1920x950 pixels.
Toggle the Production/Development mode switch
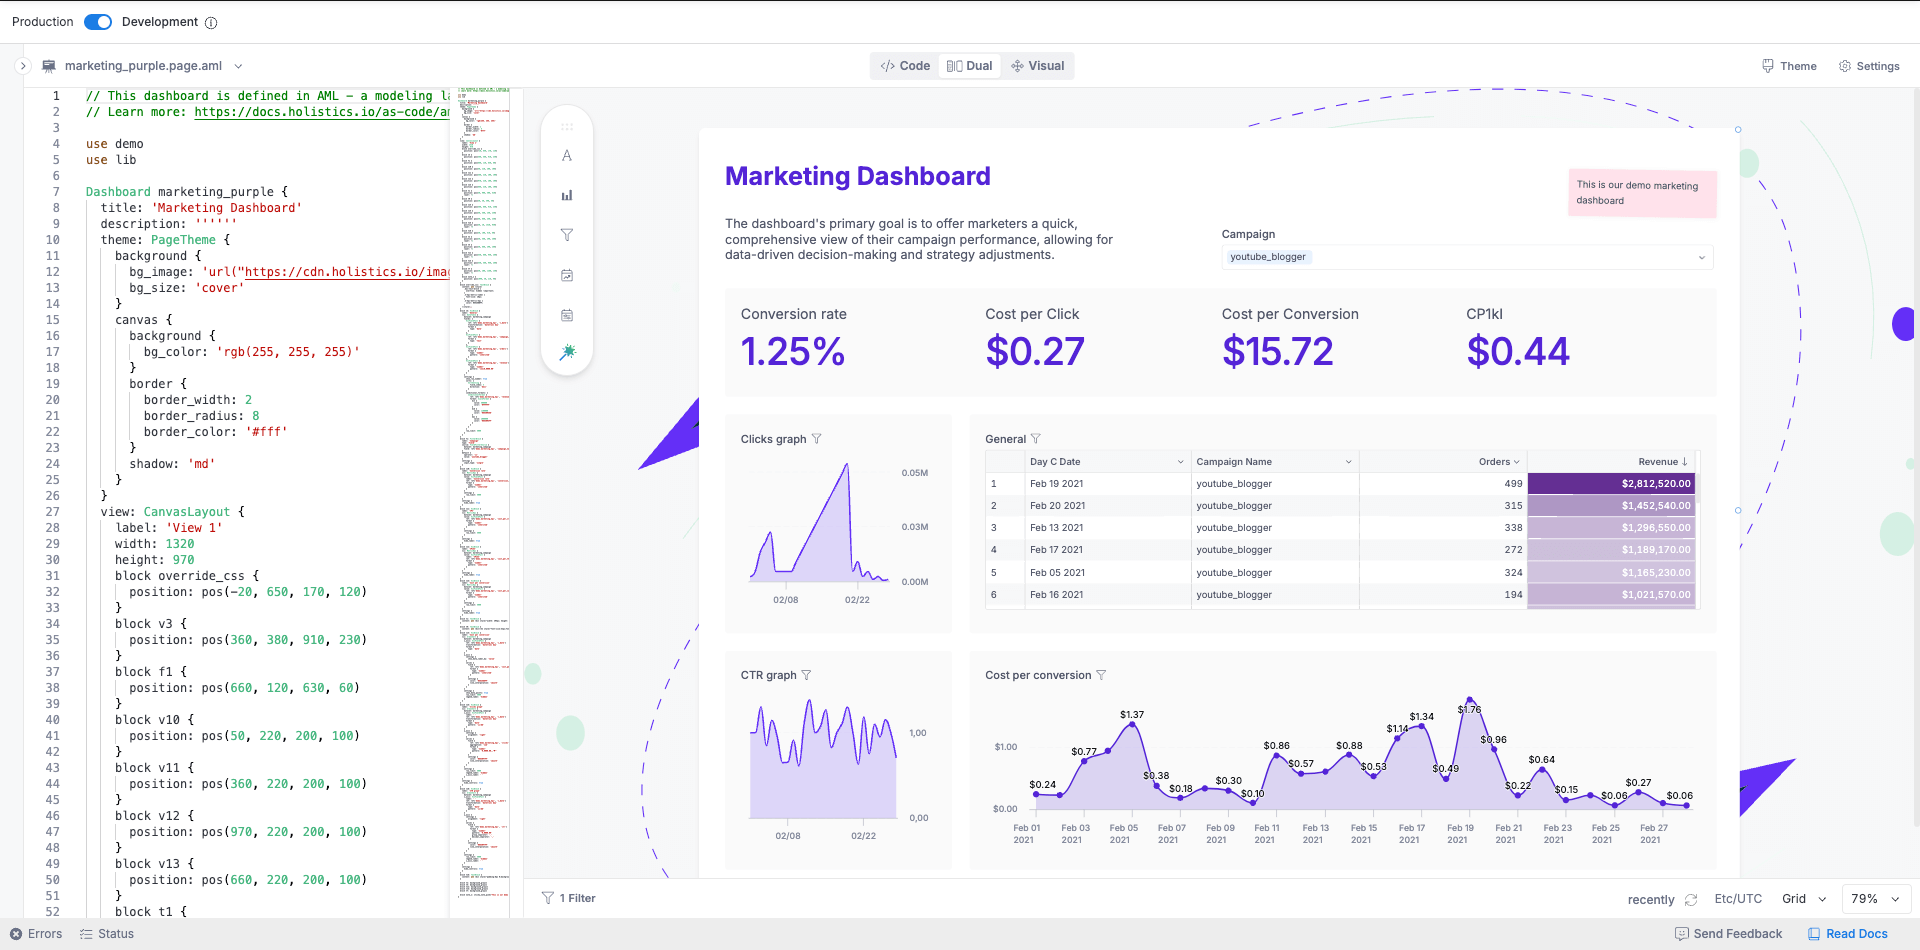tap(98, 22)
